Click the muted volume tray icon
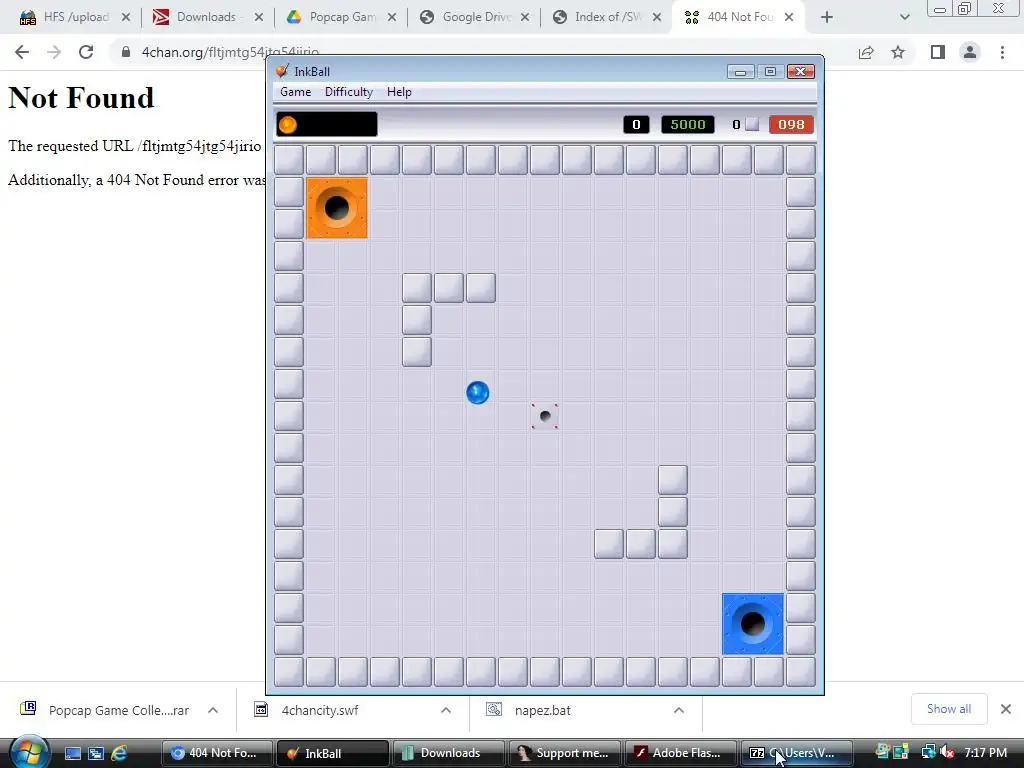 pyautogui.click(x=946, y=753)
